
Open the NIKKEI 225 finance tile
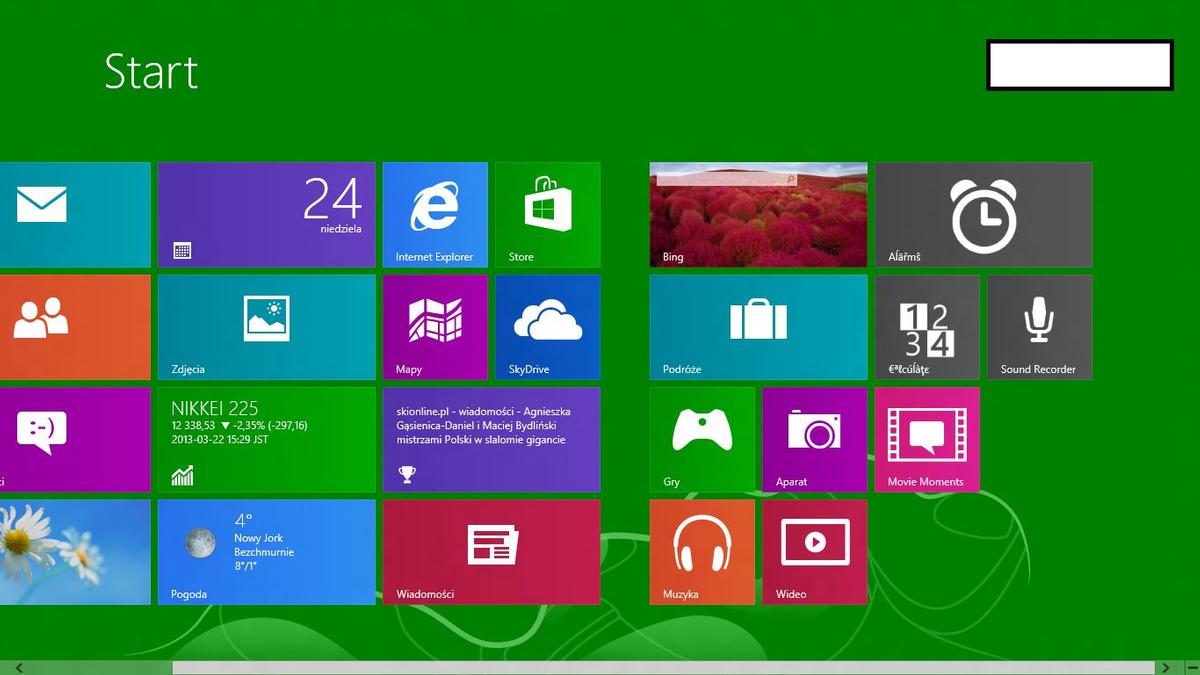point(267,440)
